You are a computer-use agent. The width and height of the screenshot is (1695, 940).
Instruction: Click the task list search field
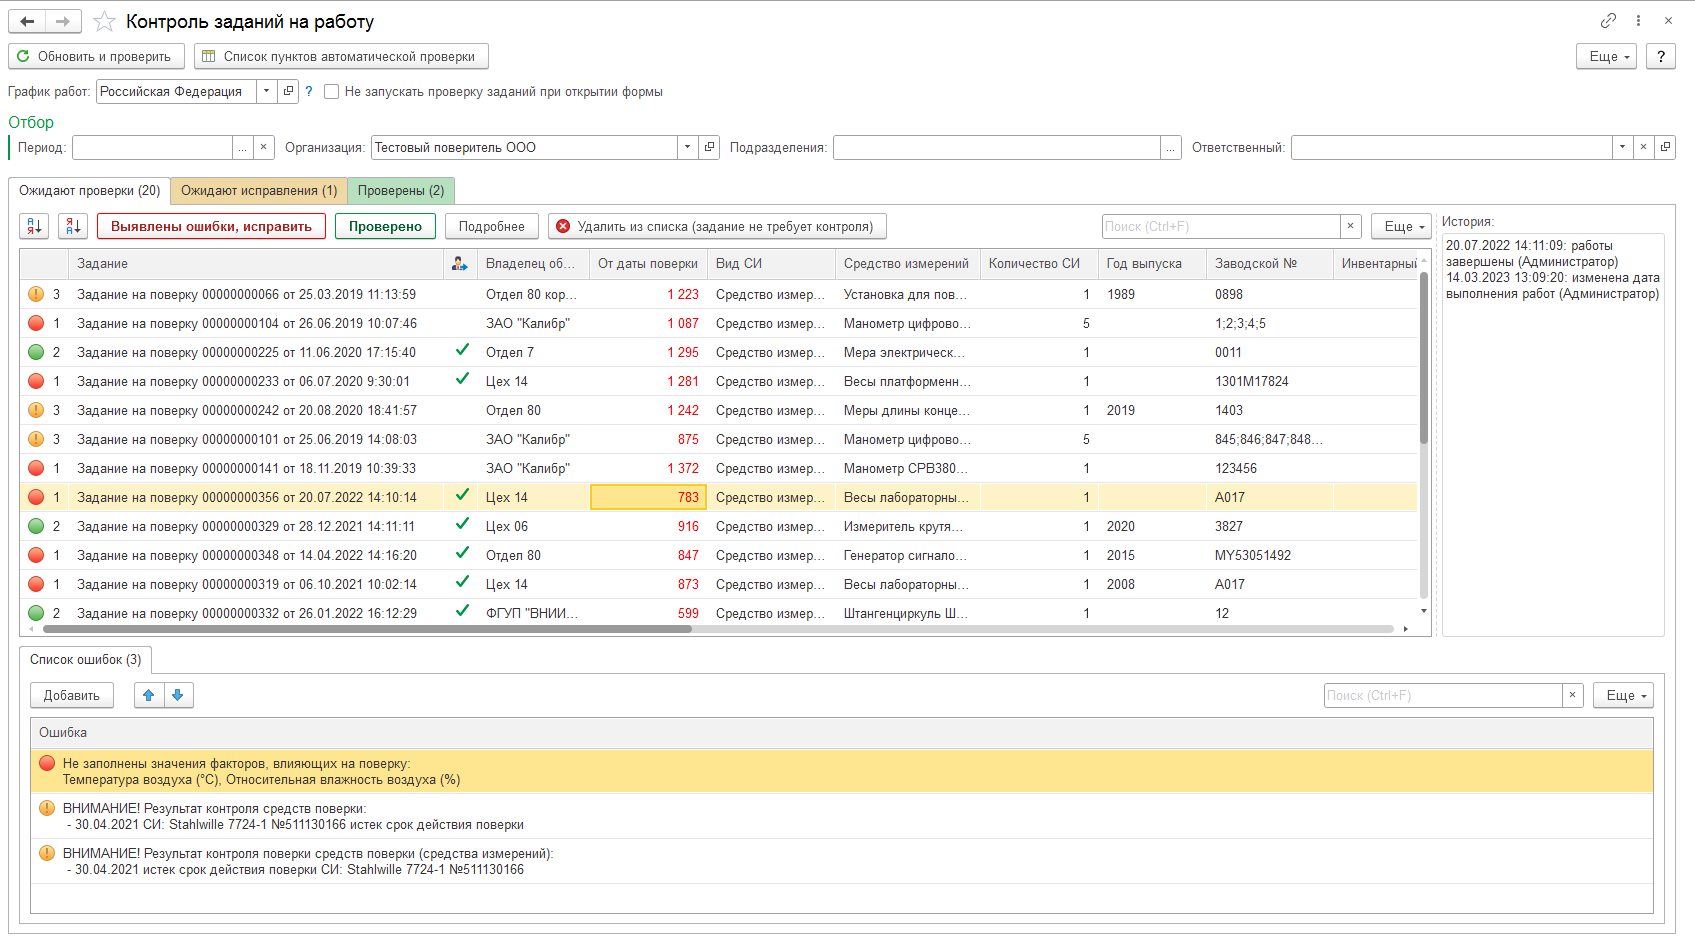tap(1220, 227)
